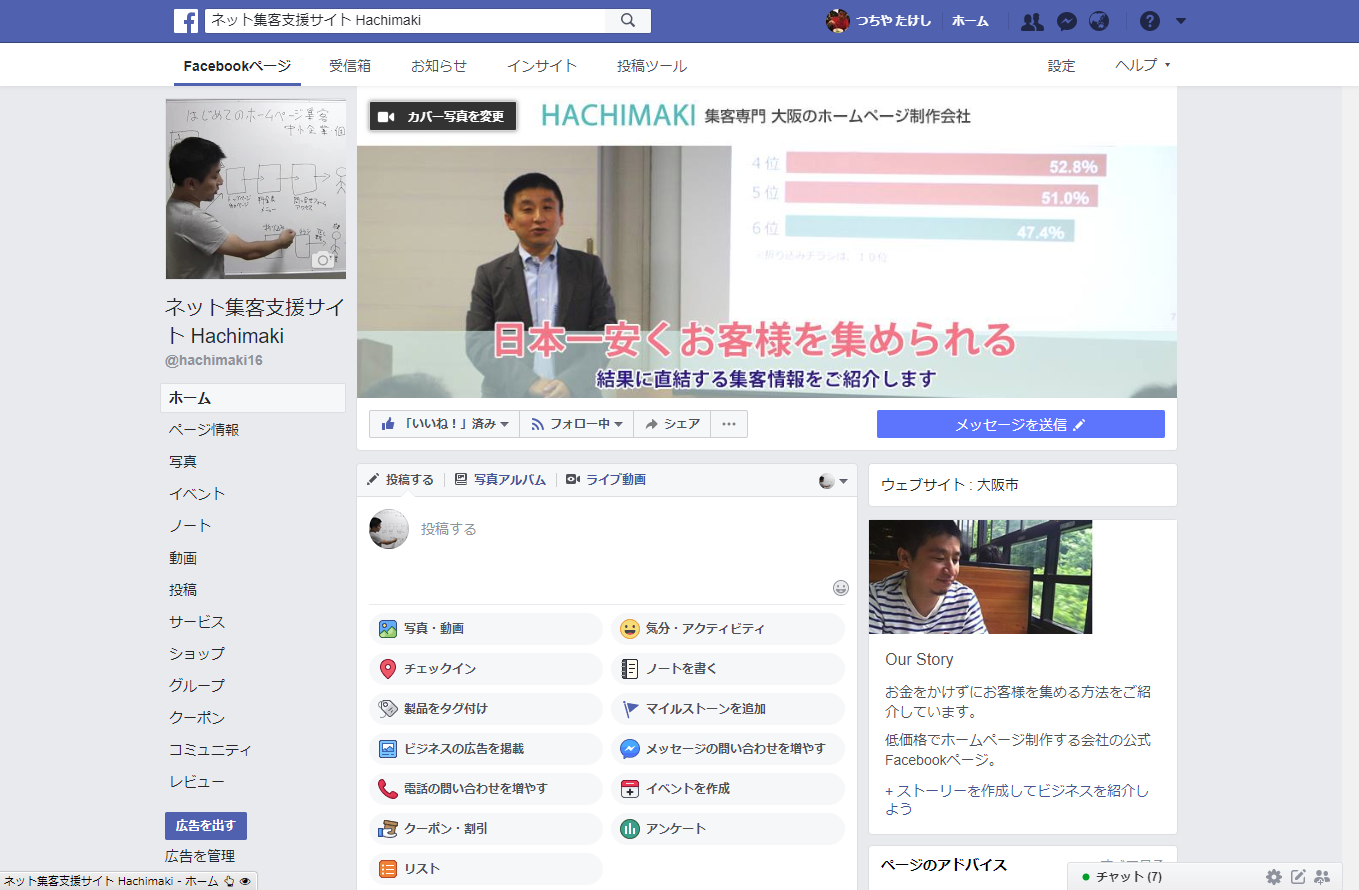Click 広告を出す button
Screen dimensions: 1359x890
(x=206, y=826)
